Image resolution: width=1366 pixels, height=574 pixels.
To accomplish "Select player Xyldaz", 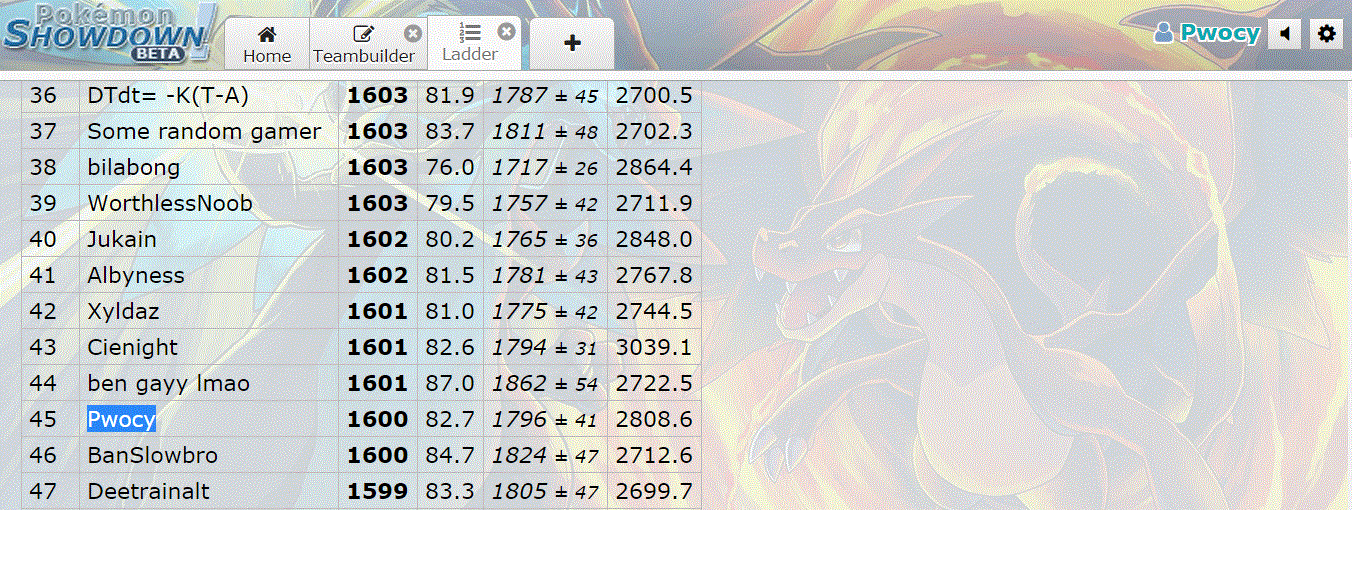I will coord(123,312).
